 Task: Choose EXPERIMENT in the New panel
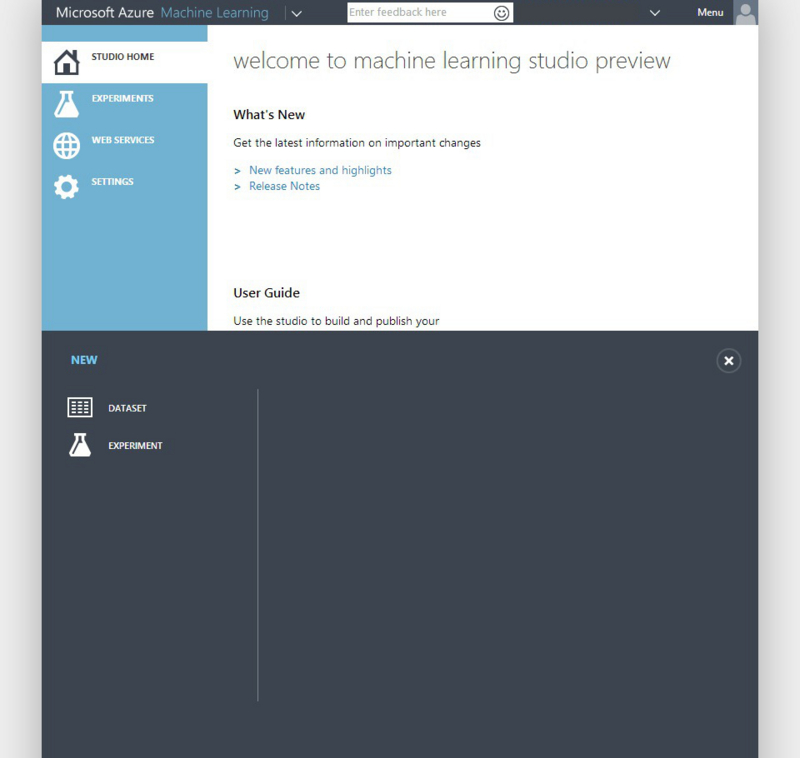pos(135,445)
